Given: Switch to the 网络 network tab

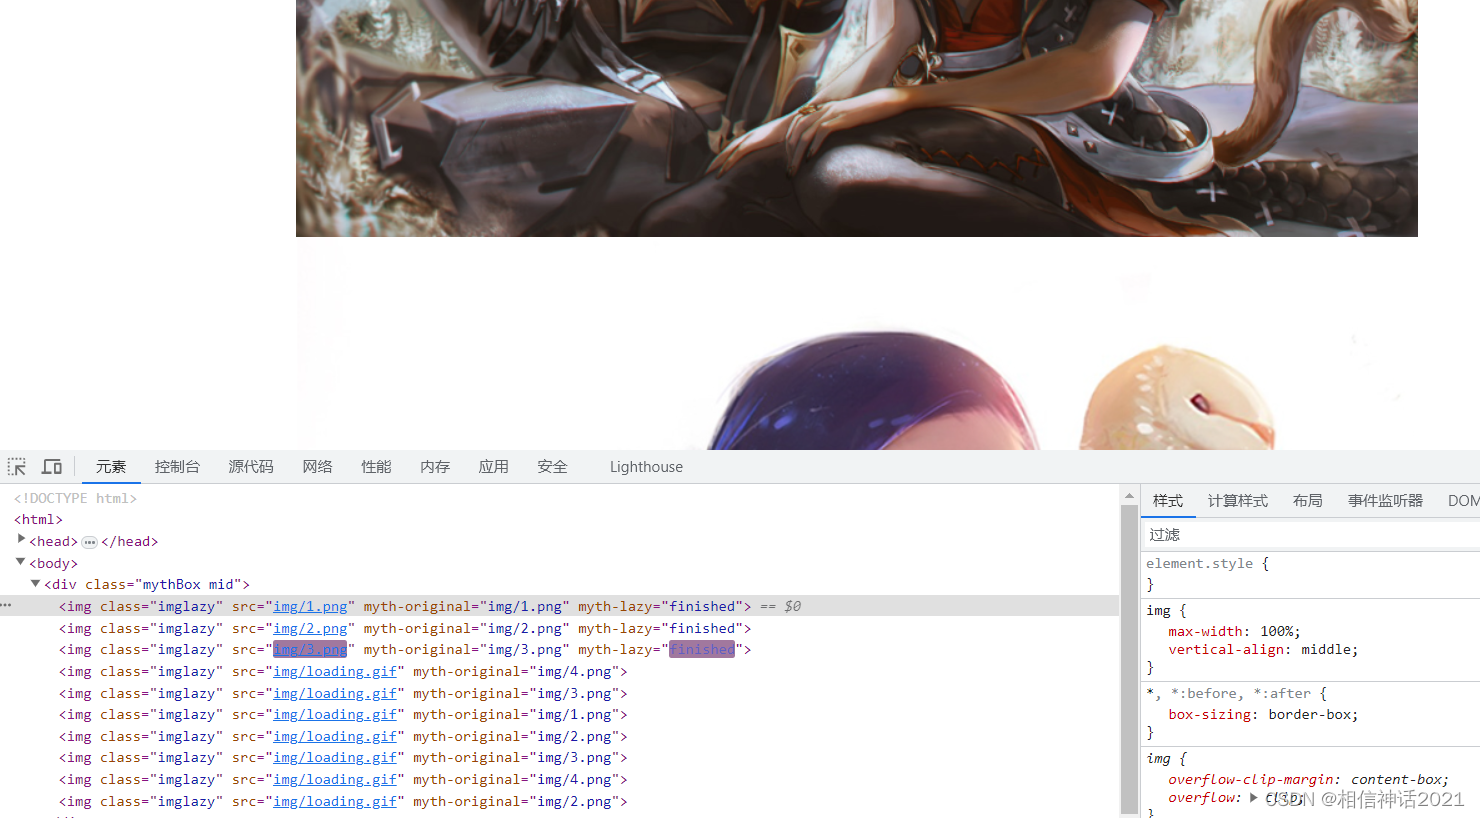Looking at the screenshot, I should 318,467.
